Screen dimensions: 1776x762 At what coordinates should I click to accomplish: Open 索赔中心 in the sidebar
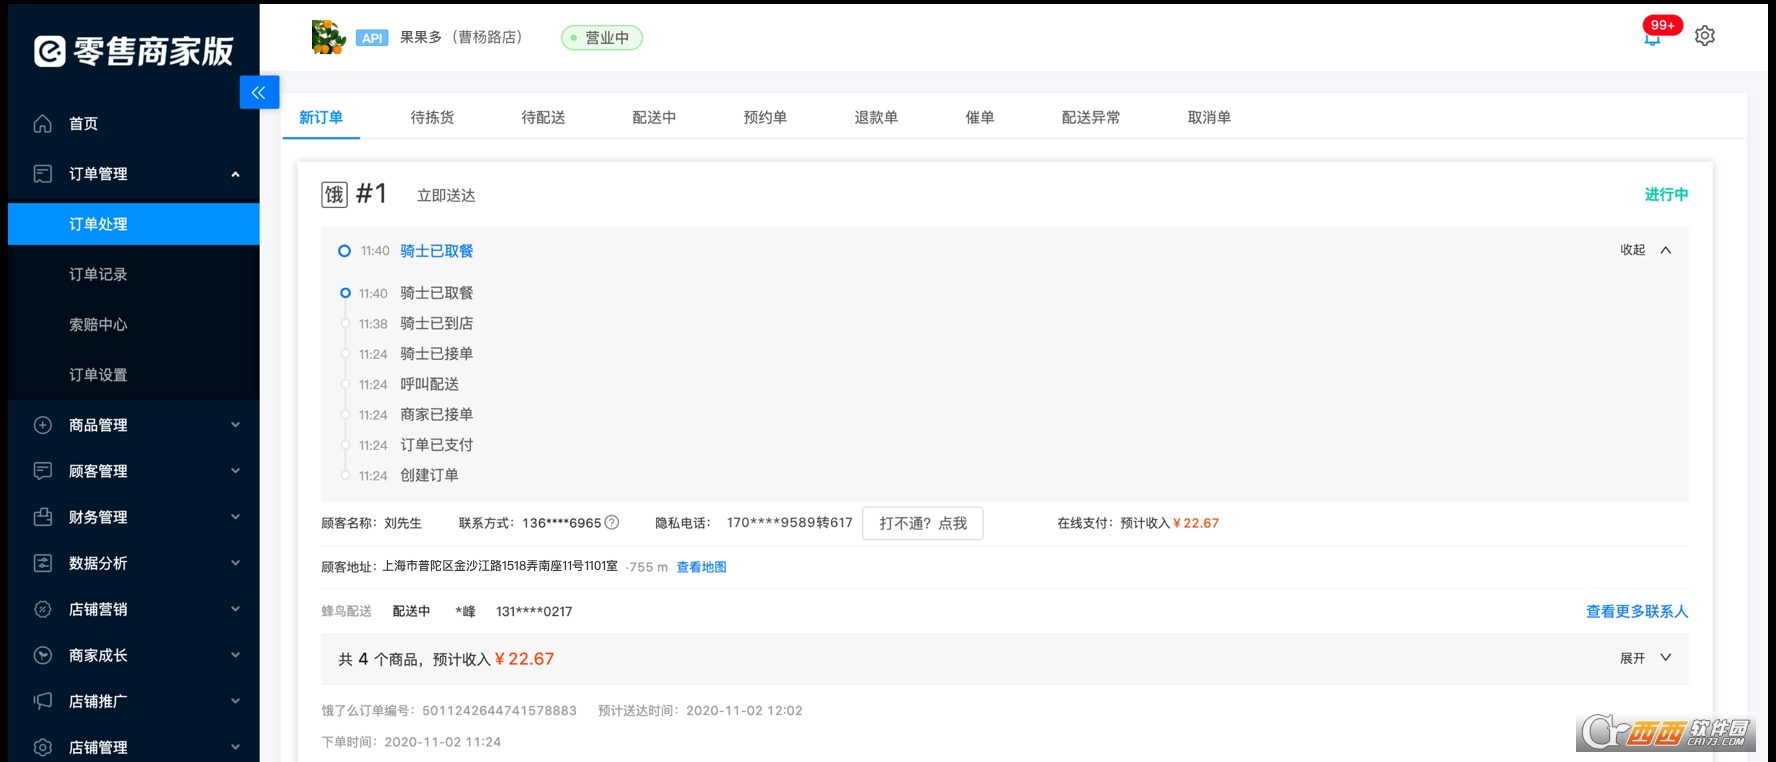click(x=98, y=324)
